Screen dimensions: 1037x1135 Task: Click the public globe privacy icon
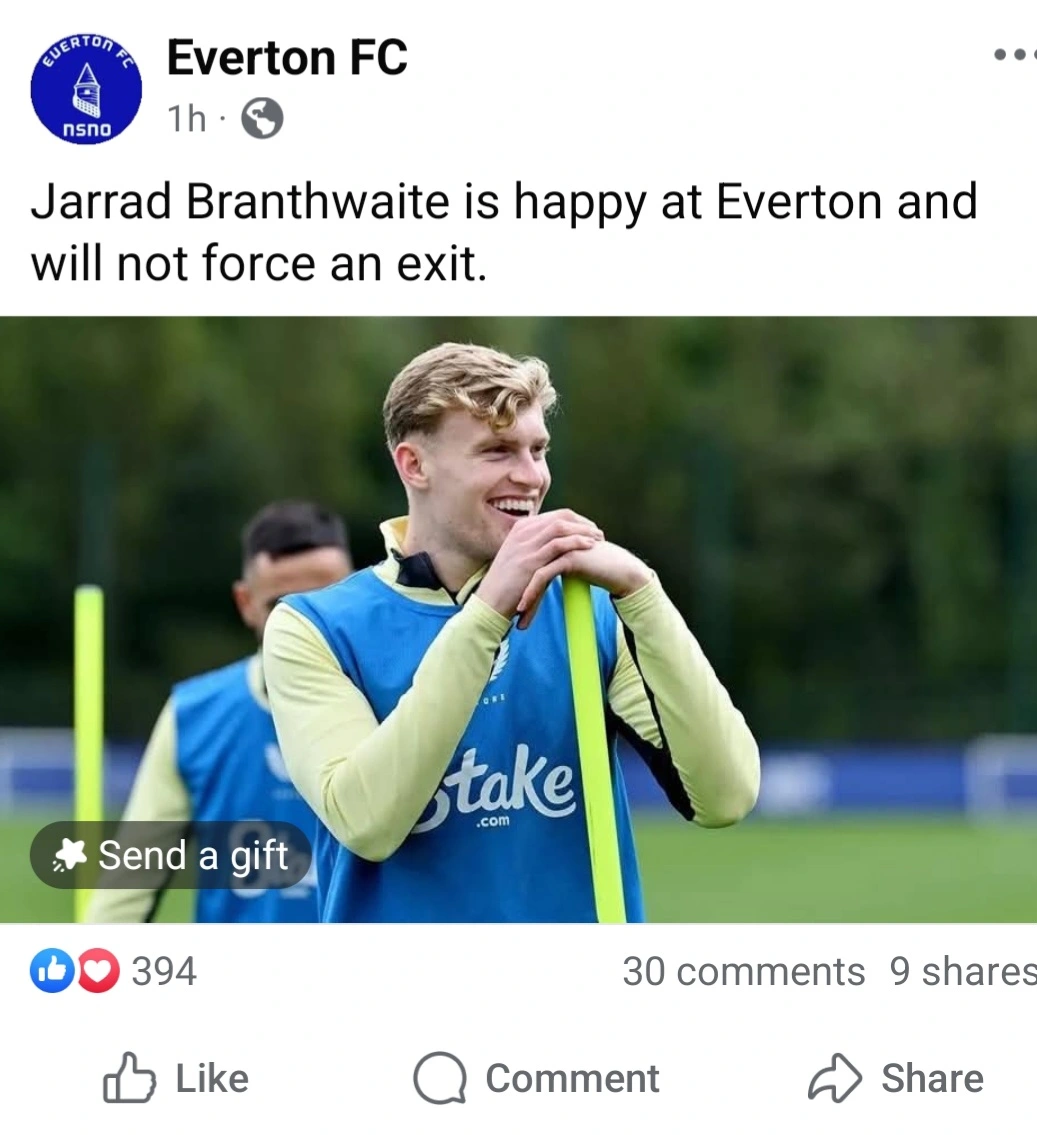click(262, 119)
